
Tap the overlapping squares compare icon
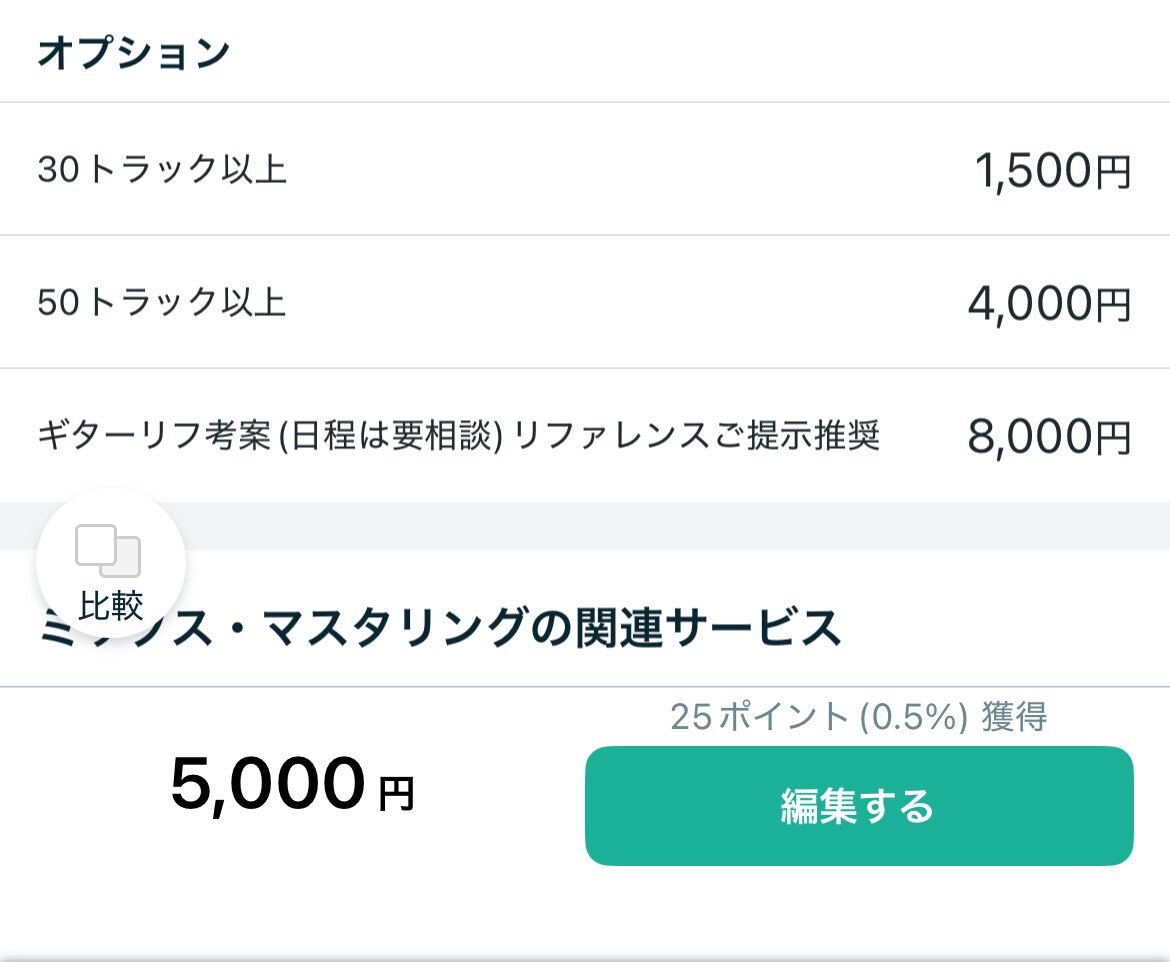108,551
